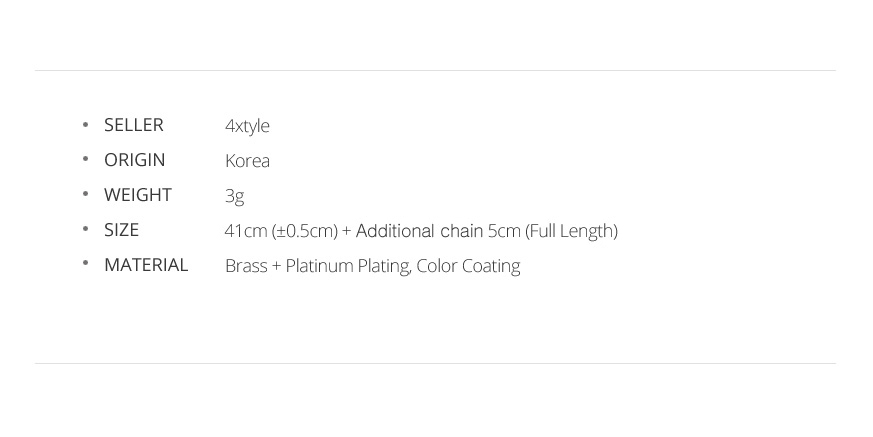
Task: Click the bottom horizontal divider line
Action: (435, 364)
